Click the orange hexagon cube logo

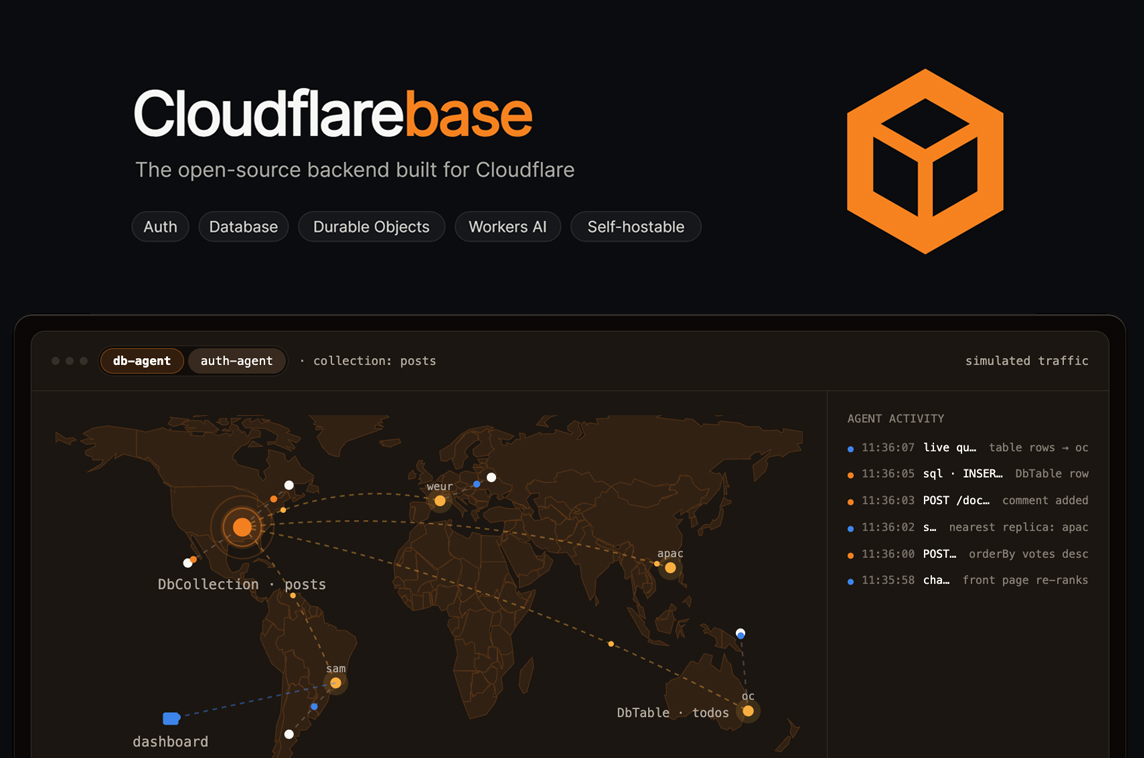(925, 161)
